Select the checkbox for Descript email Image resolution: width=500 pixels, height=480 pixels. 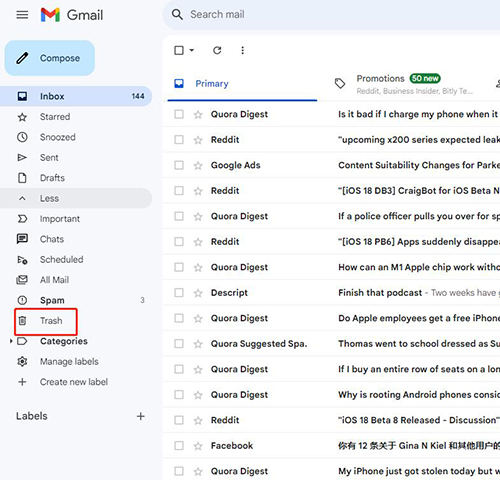(x=179, y=293)
